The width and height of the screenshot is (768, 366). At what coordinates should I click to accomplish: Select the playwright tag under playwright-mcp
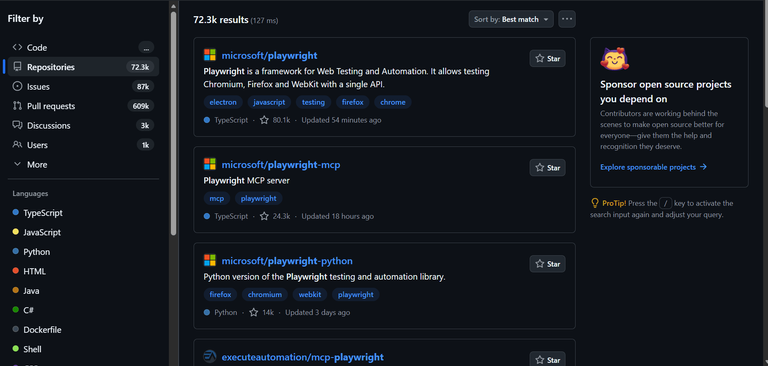pyautogui.click(x=259, y=198)
